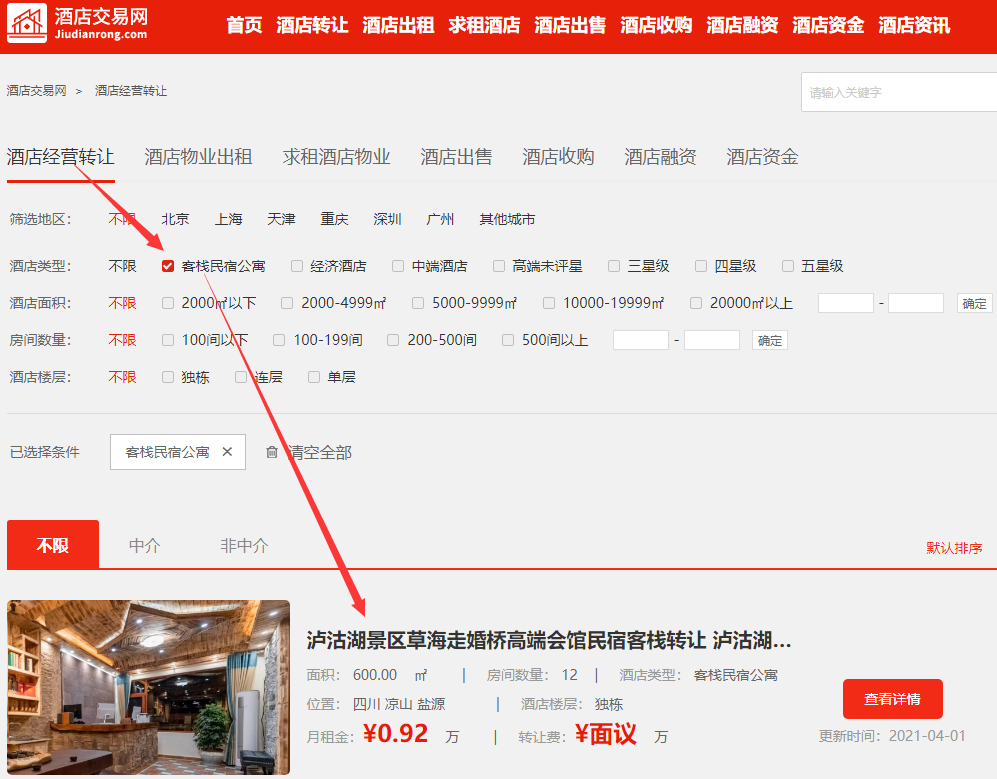Viewport: 997px width, 779px height.
Task: Filter region by 上海
Action: (x=228, y=219)
